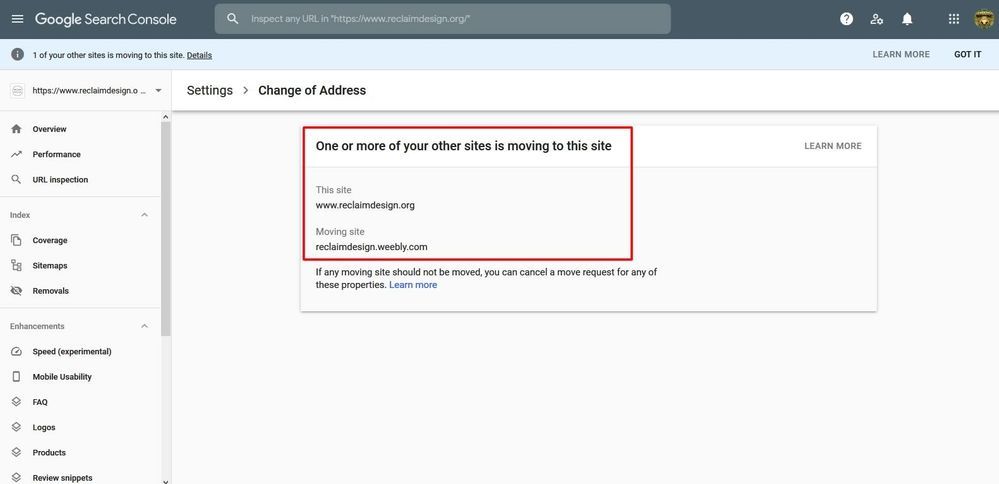Viewport: 999px width, 484px height.
Task: Click the Coverage pages icon
Action: [x=17, y=240]
